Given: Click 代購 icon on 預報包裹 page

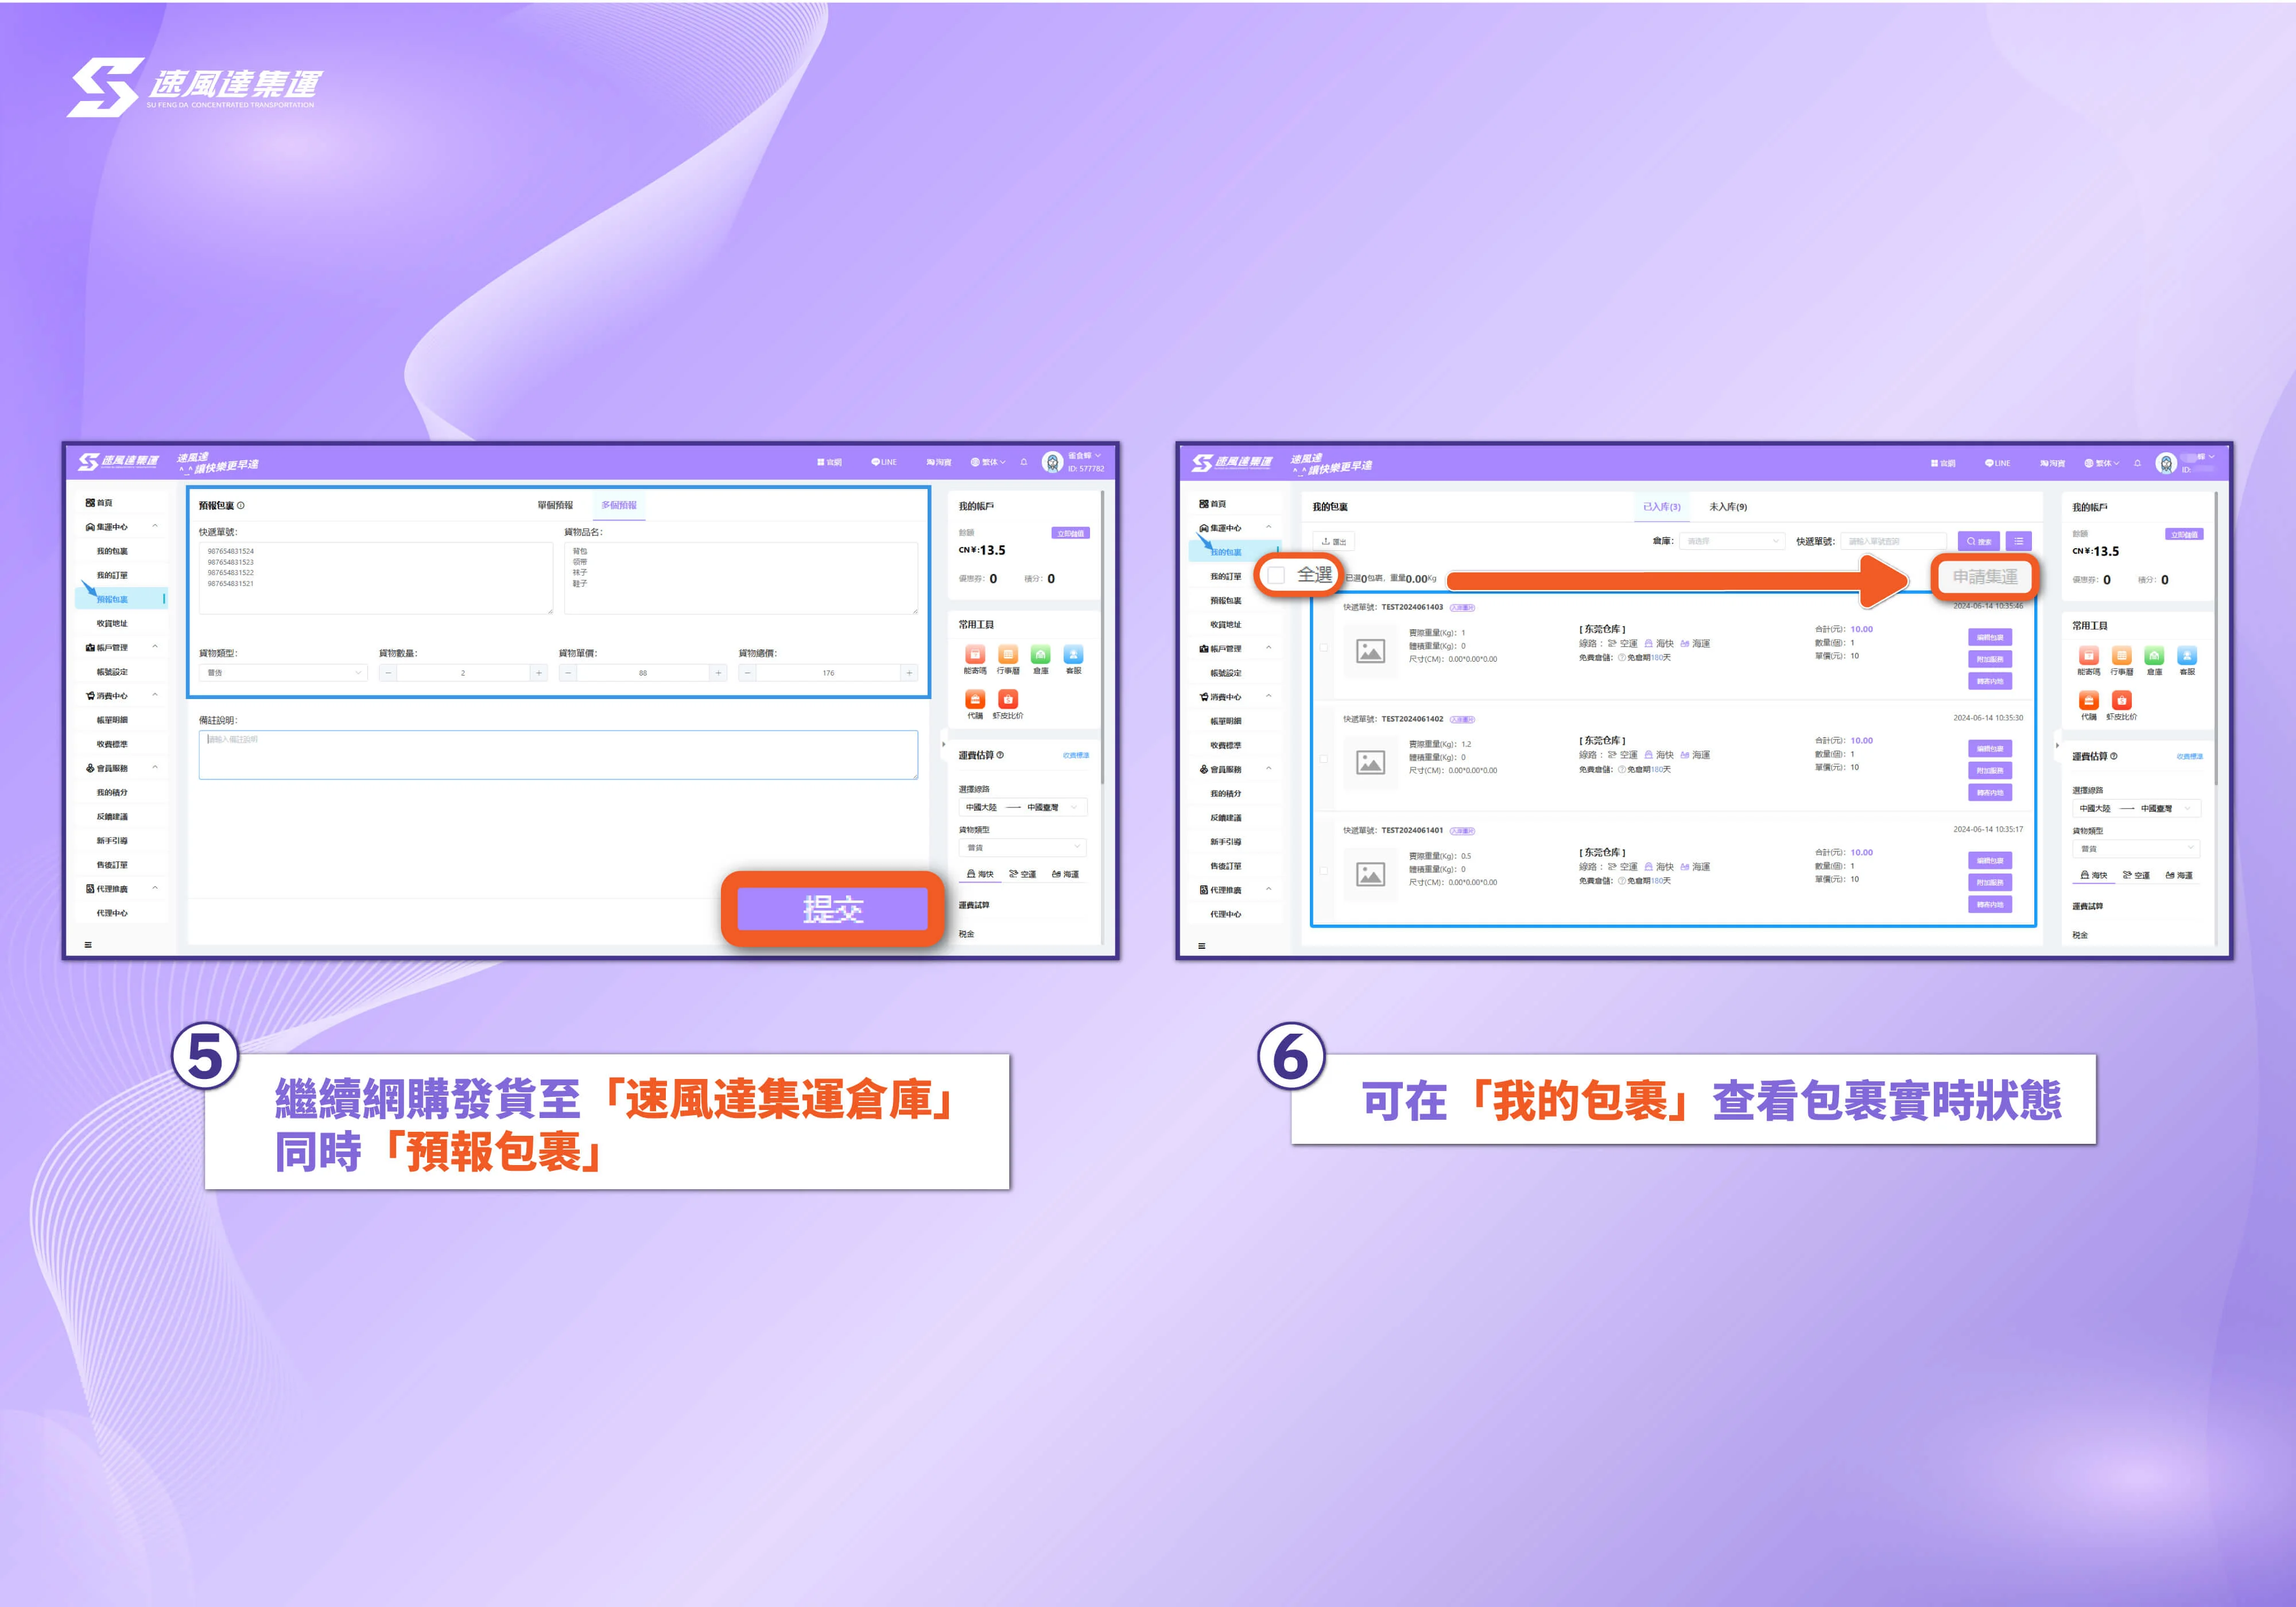Looking at the screenshot, I should [975, 700].
